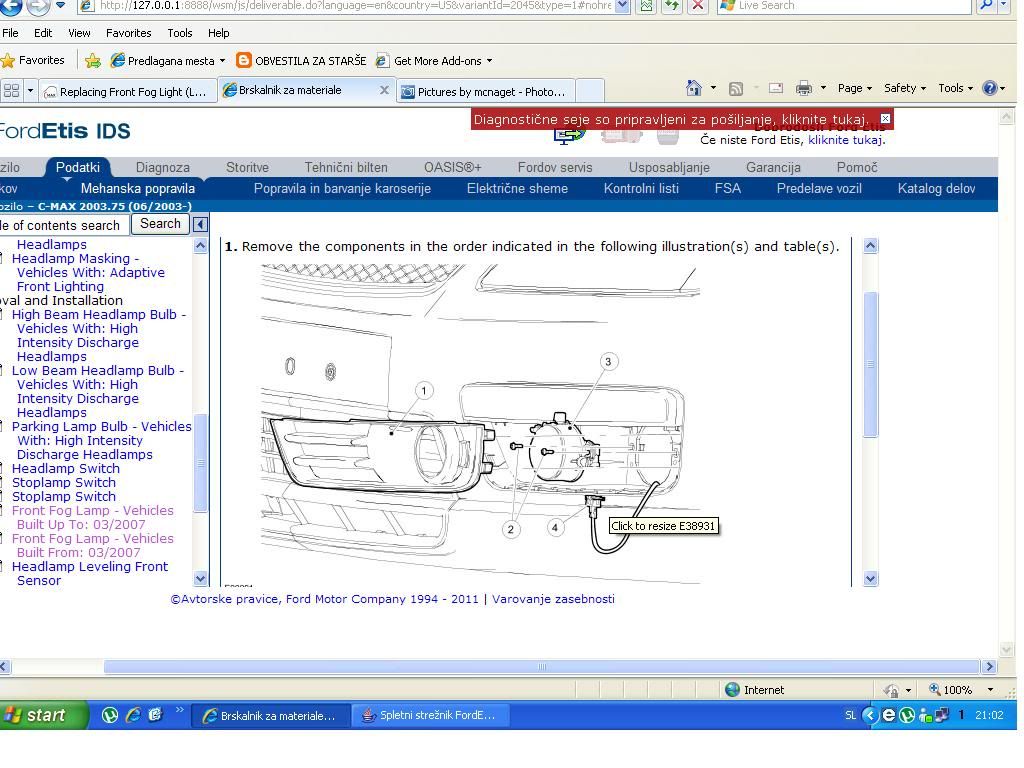Click the Print icon in the command bar
The height and width of the screenshot is (768, 1024).
point(803,88)
